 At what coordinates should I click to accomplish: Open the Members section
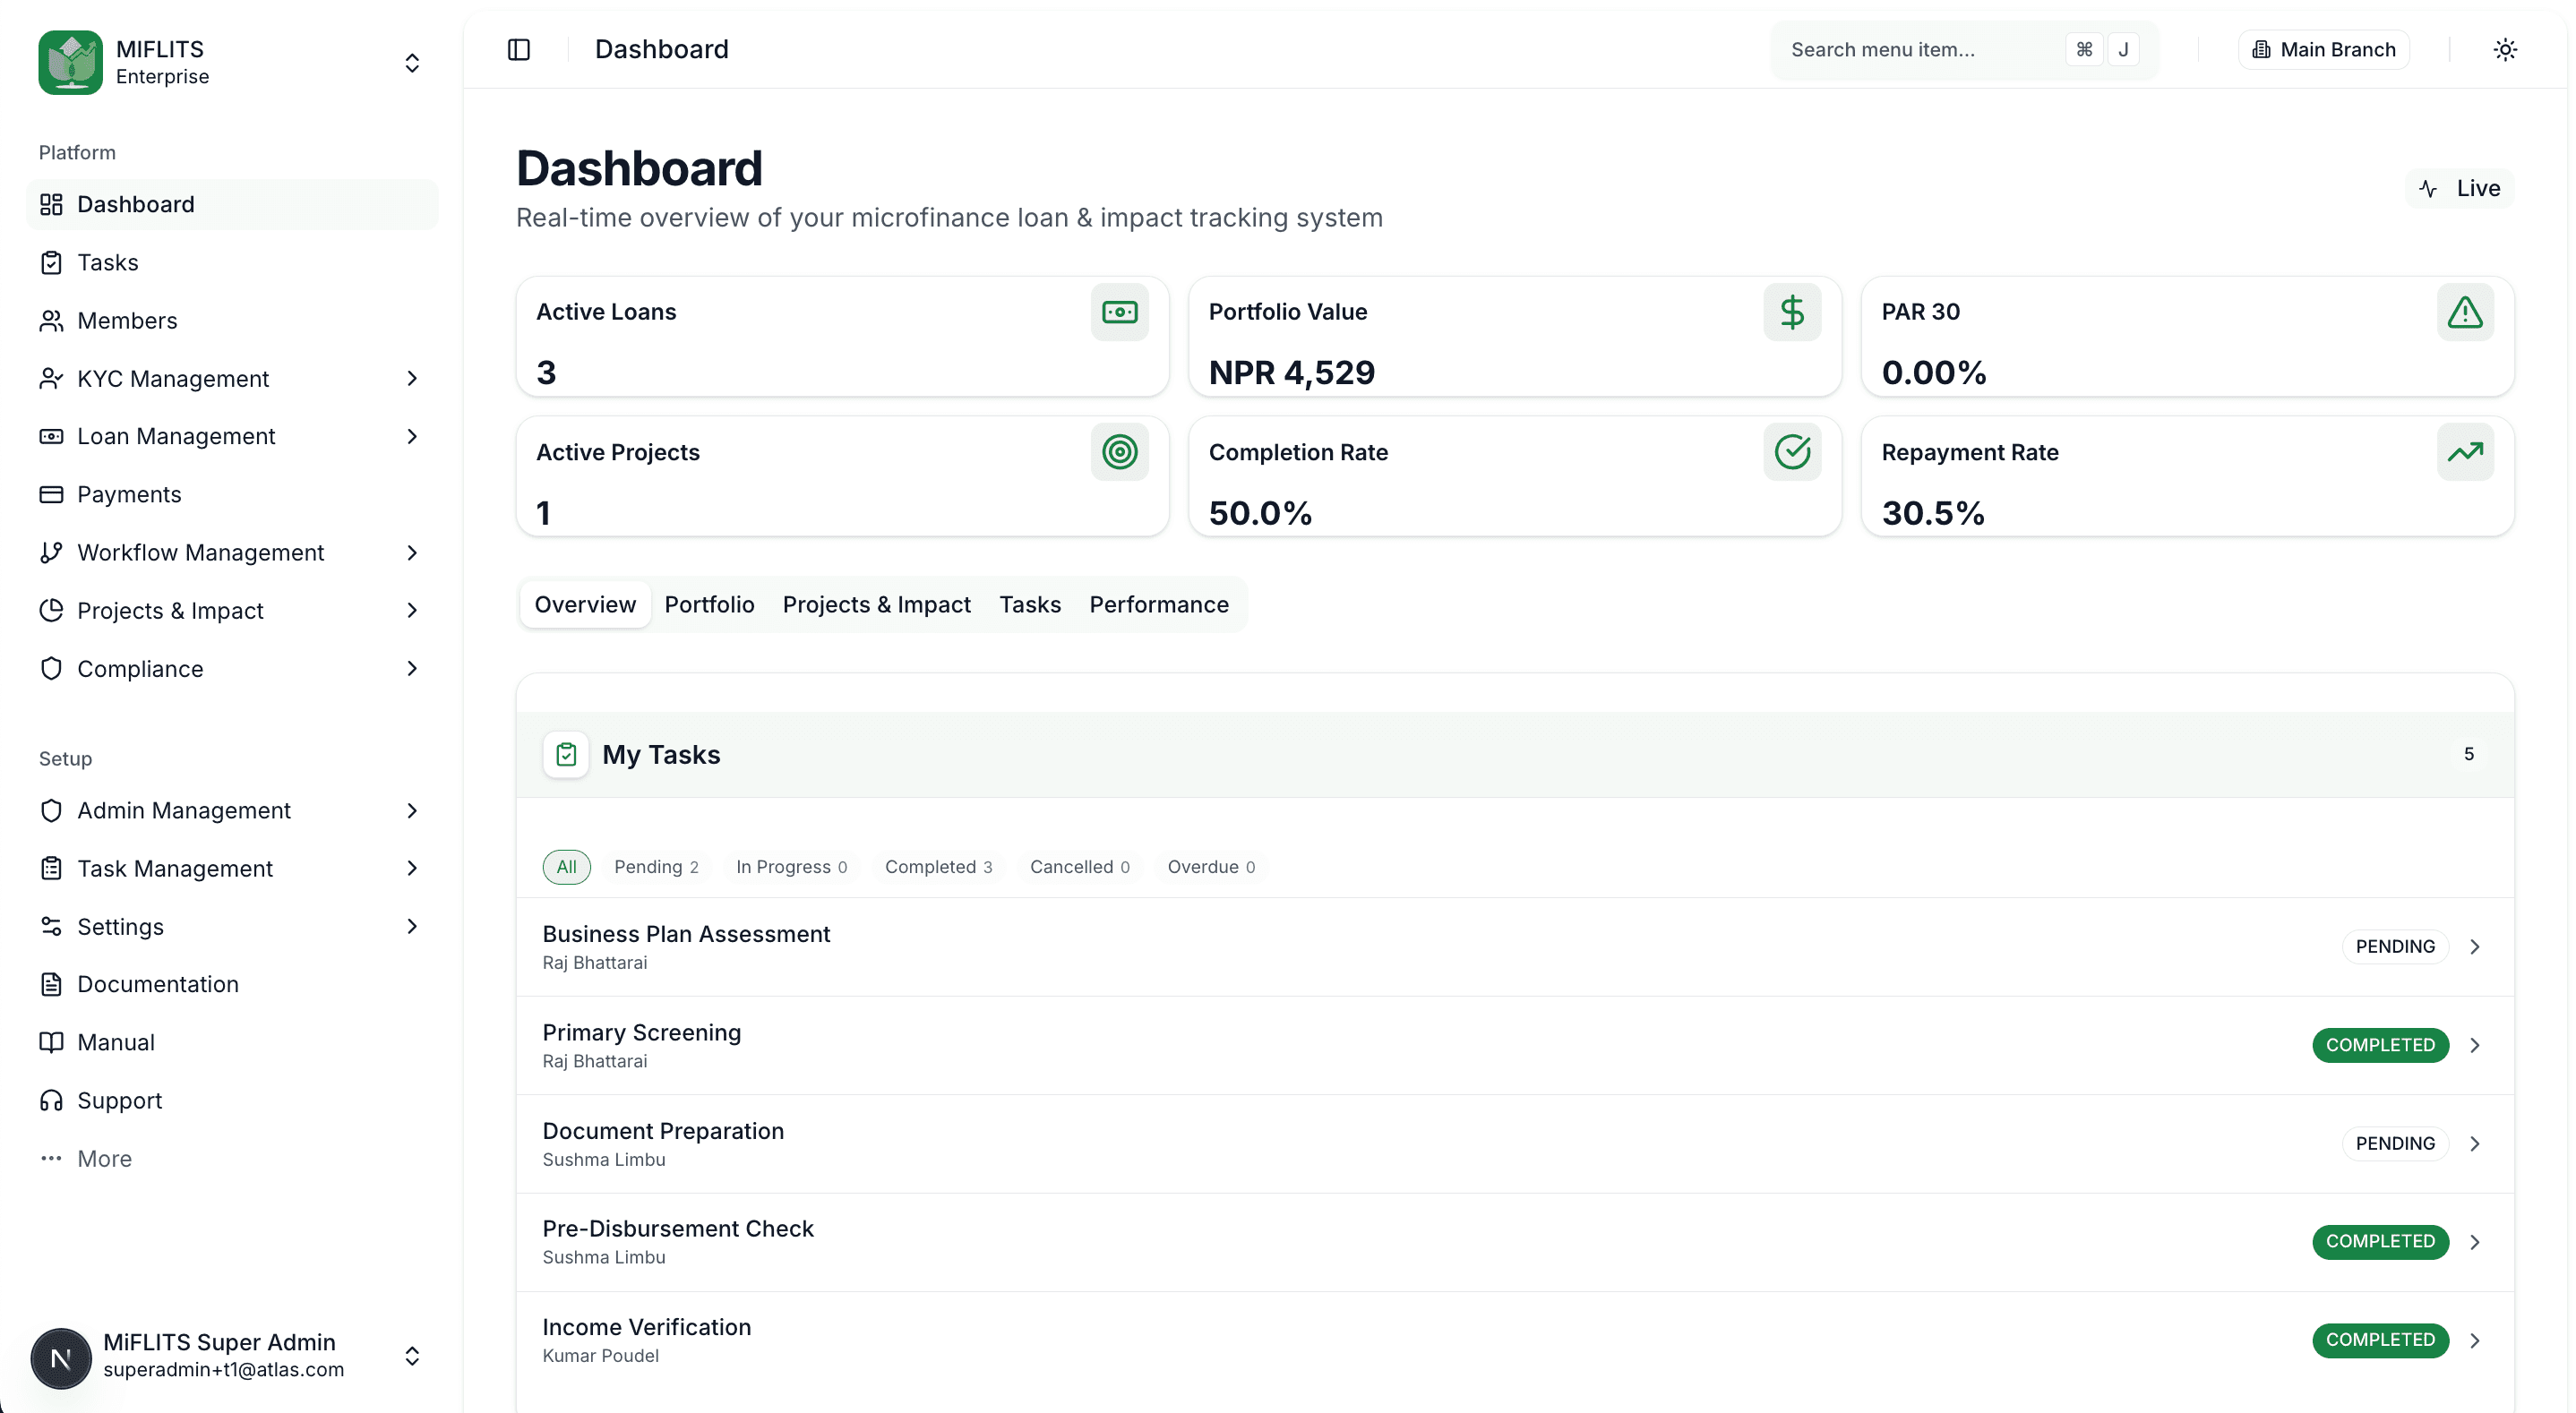(127, 320)
